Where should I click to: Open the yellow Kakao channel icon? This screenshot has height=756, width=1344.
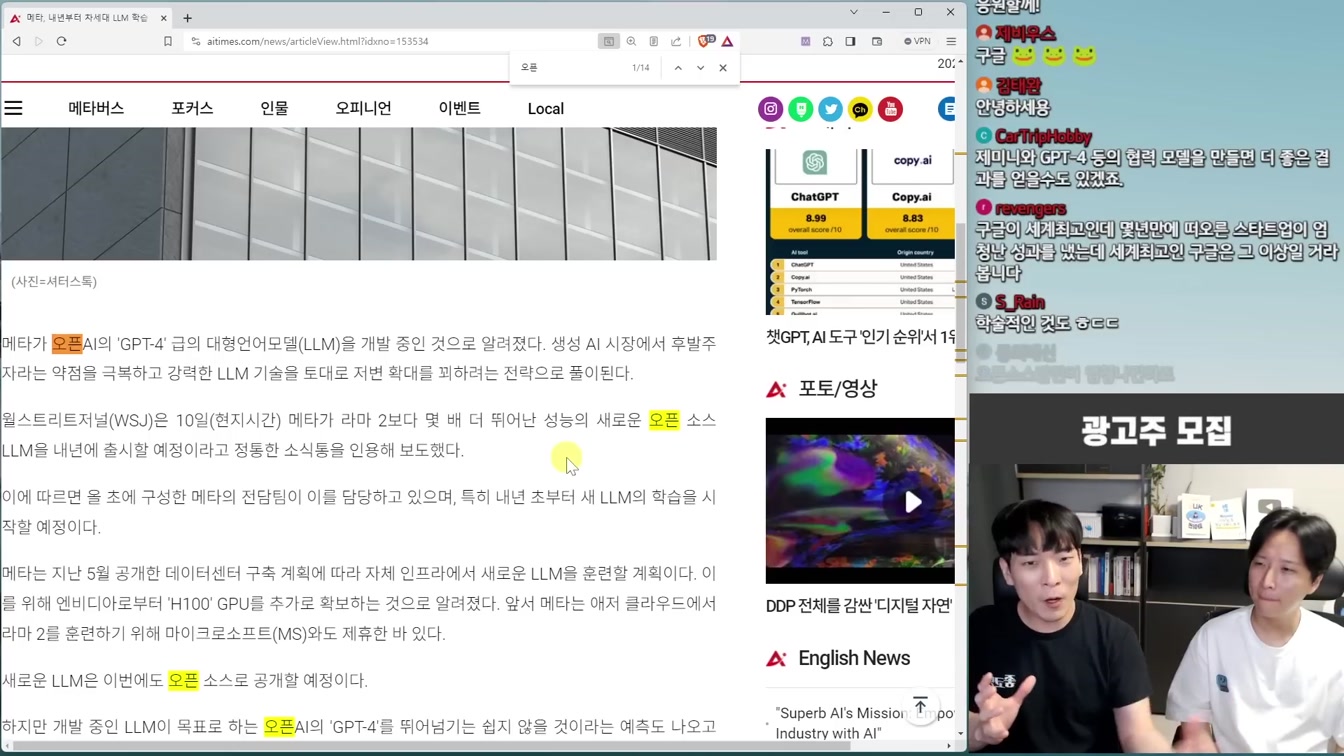point(860,109)
